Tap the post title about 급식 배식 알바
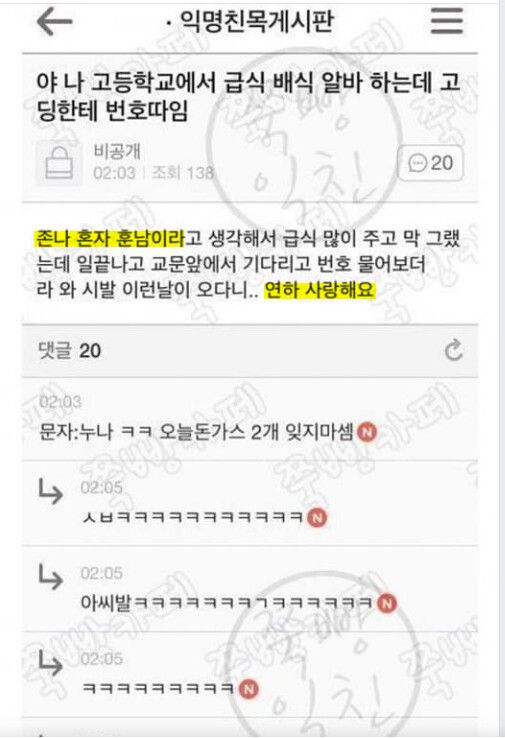The image size is (505, 738). click(x=248, y=96)
